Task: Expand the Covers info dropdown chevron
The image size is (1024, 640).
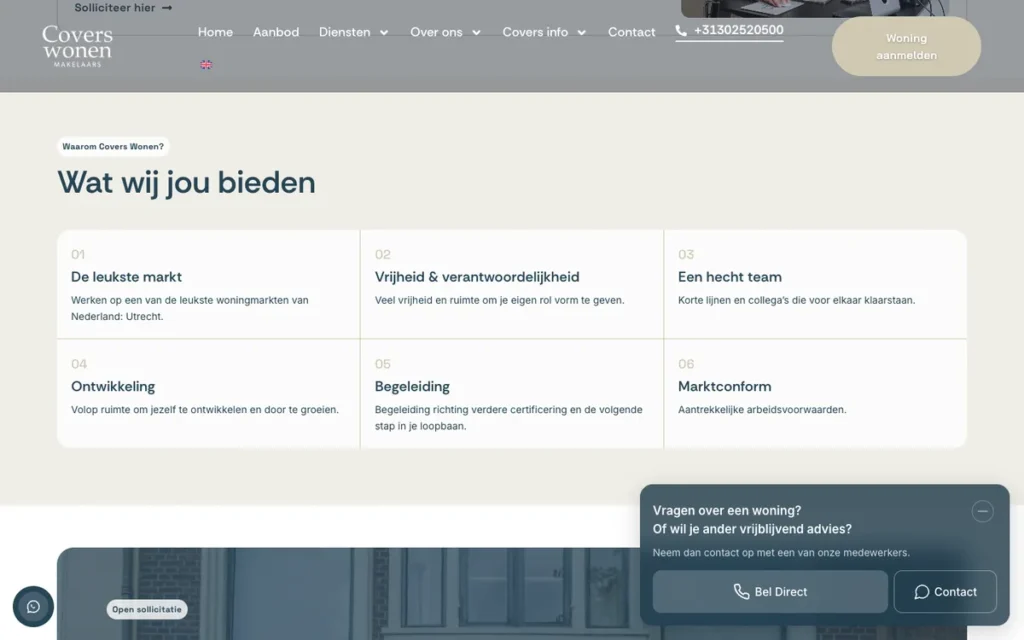Action: tap(582, 33)
